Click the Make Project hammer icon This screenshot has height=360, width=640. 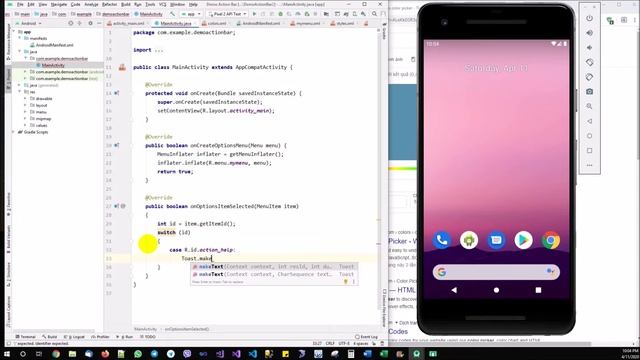pyautogui.click(x=173, y=14)
